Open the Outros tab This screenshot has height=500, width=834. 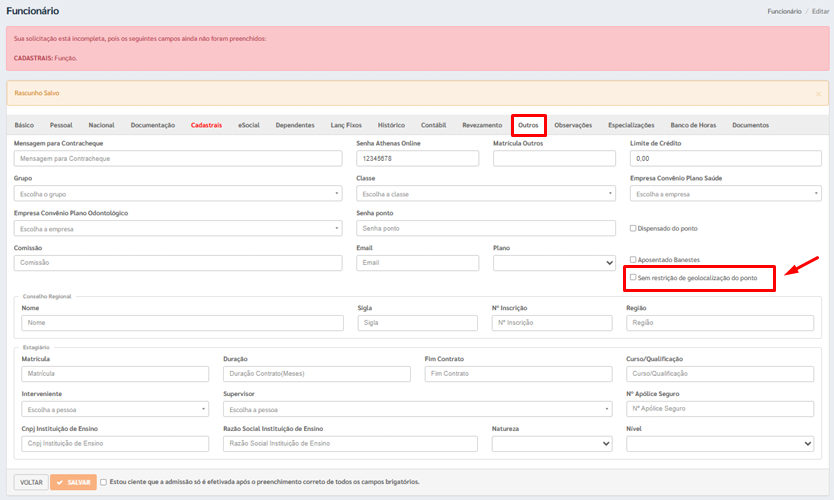(x=529, y=125)
